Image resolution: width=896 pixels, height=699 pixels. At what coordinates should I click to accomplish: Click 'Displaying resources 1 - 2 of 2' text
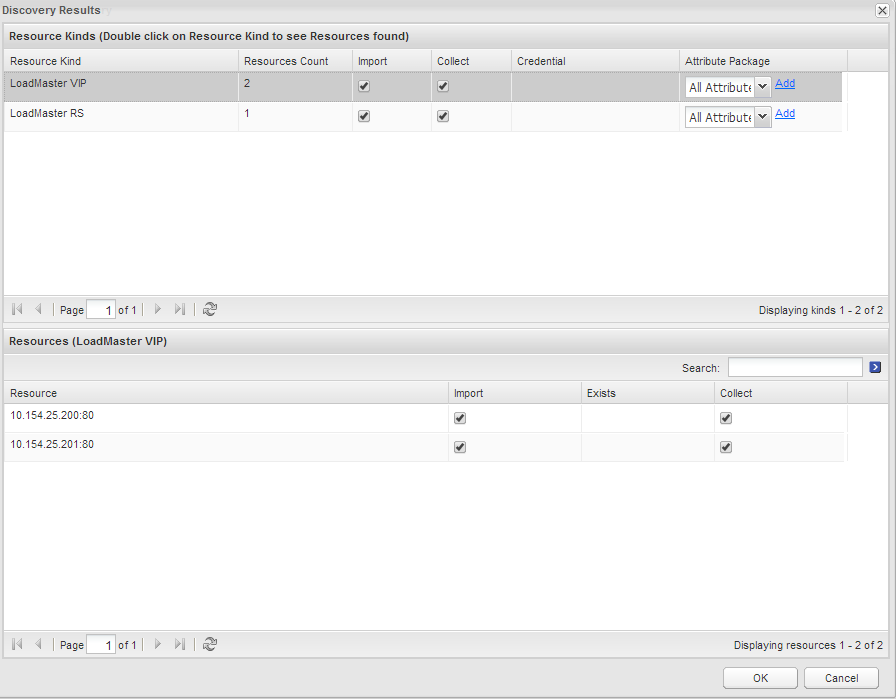pos(808,645)
